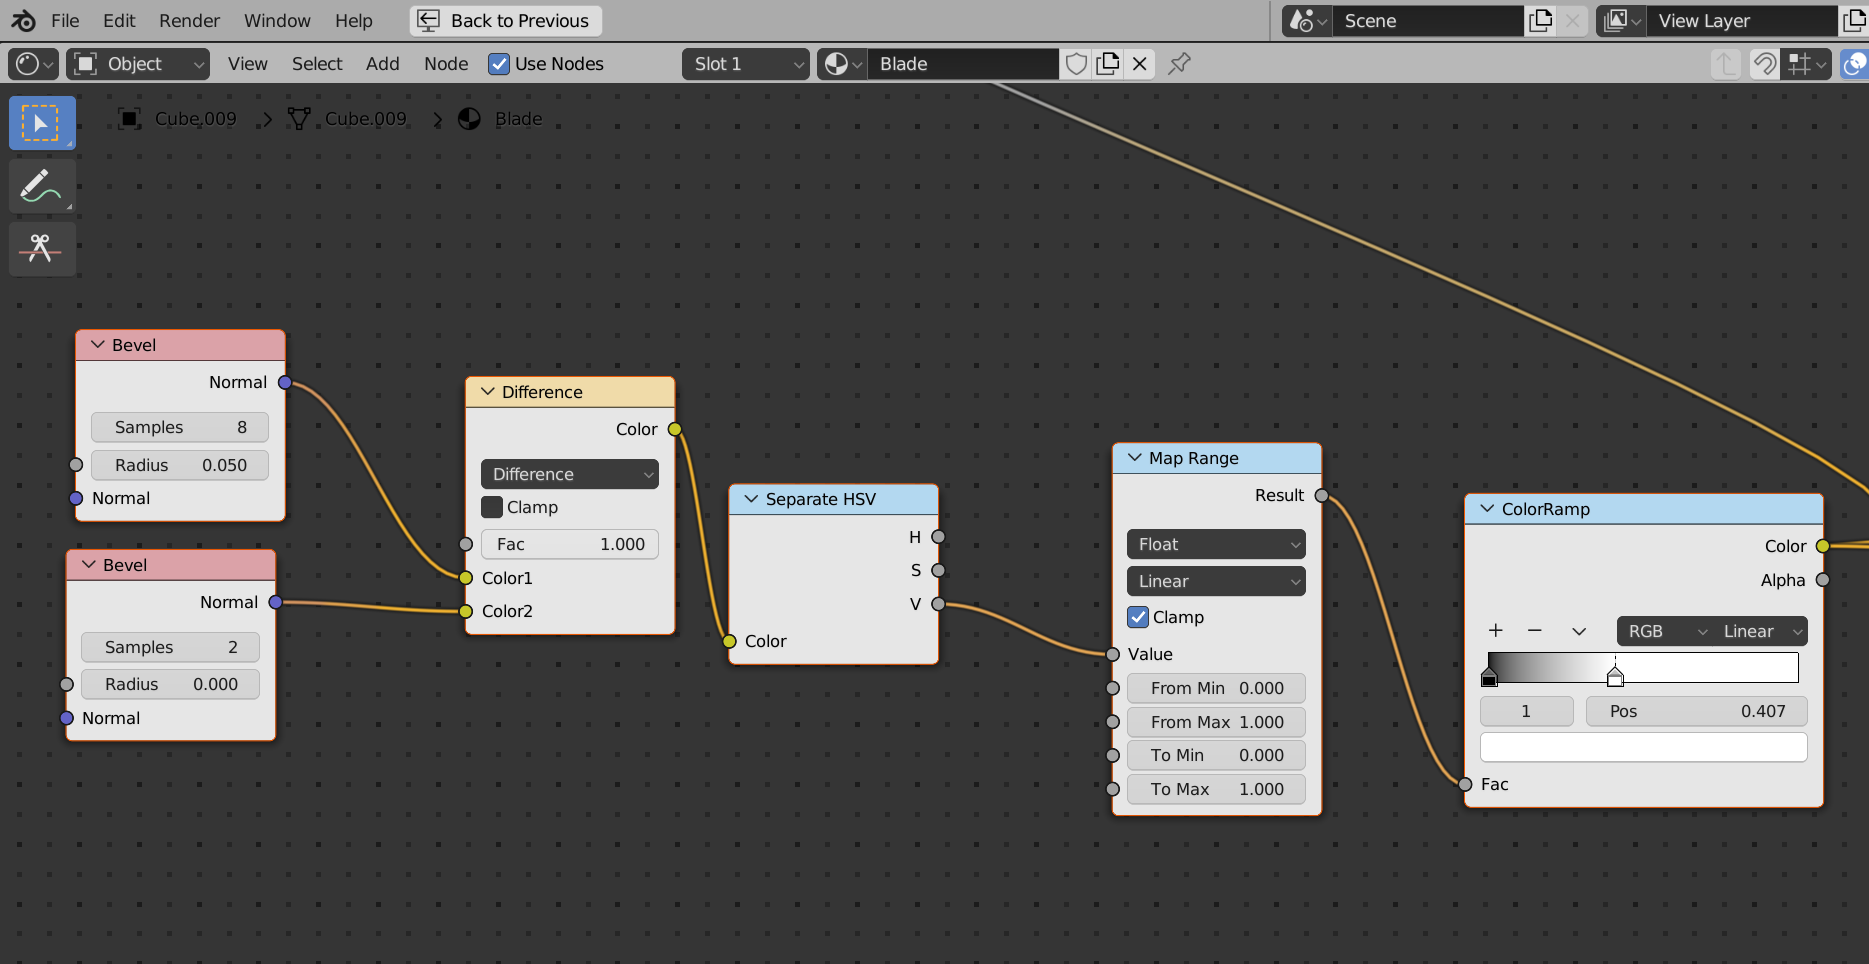Collapse the Separate HSV node

point(751,499)
